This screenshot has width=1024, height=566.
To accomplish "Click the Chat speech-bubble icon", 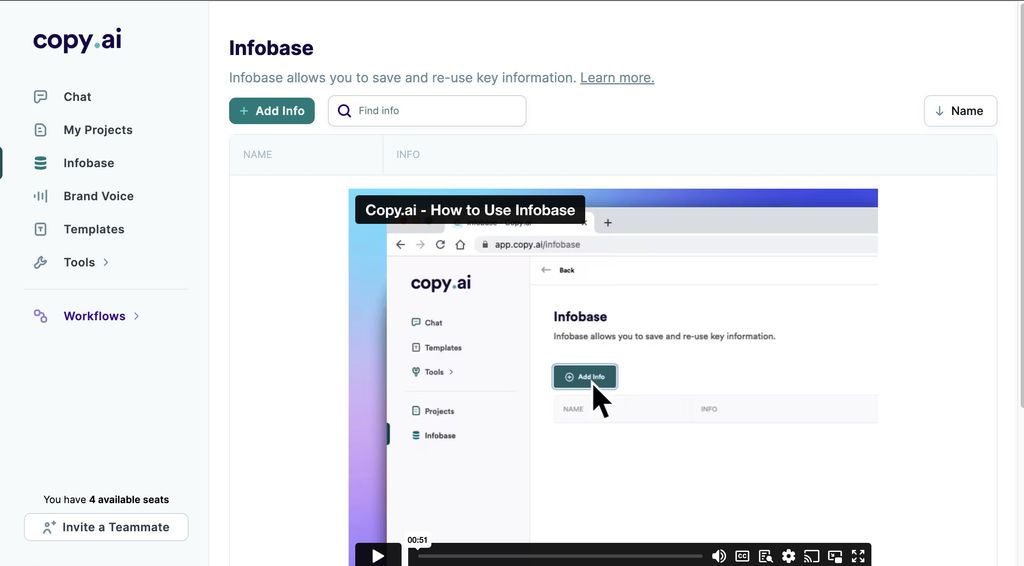I will [40, 97].
